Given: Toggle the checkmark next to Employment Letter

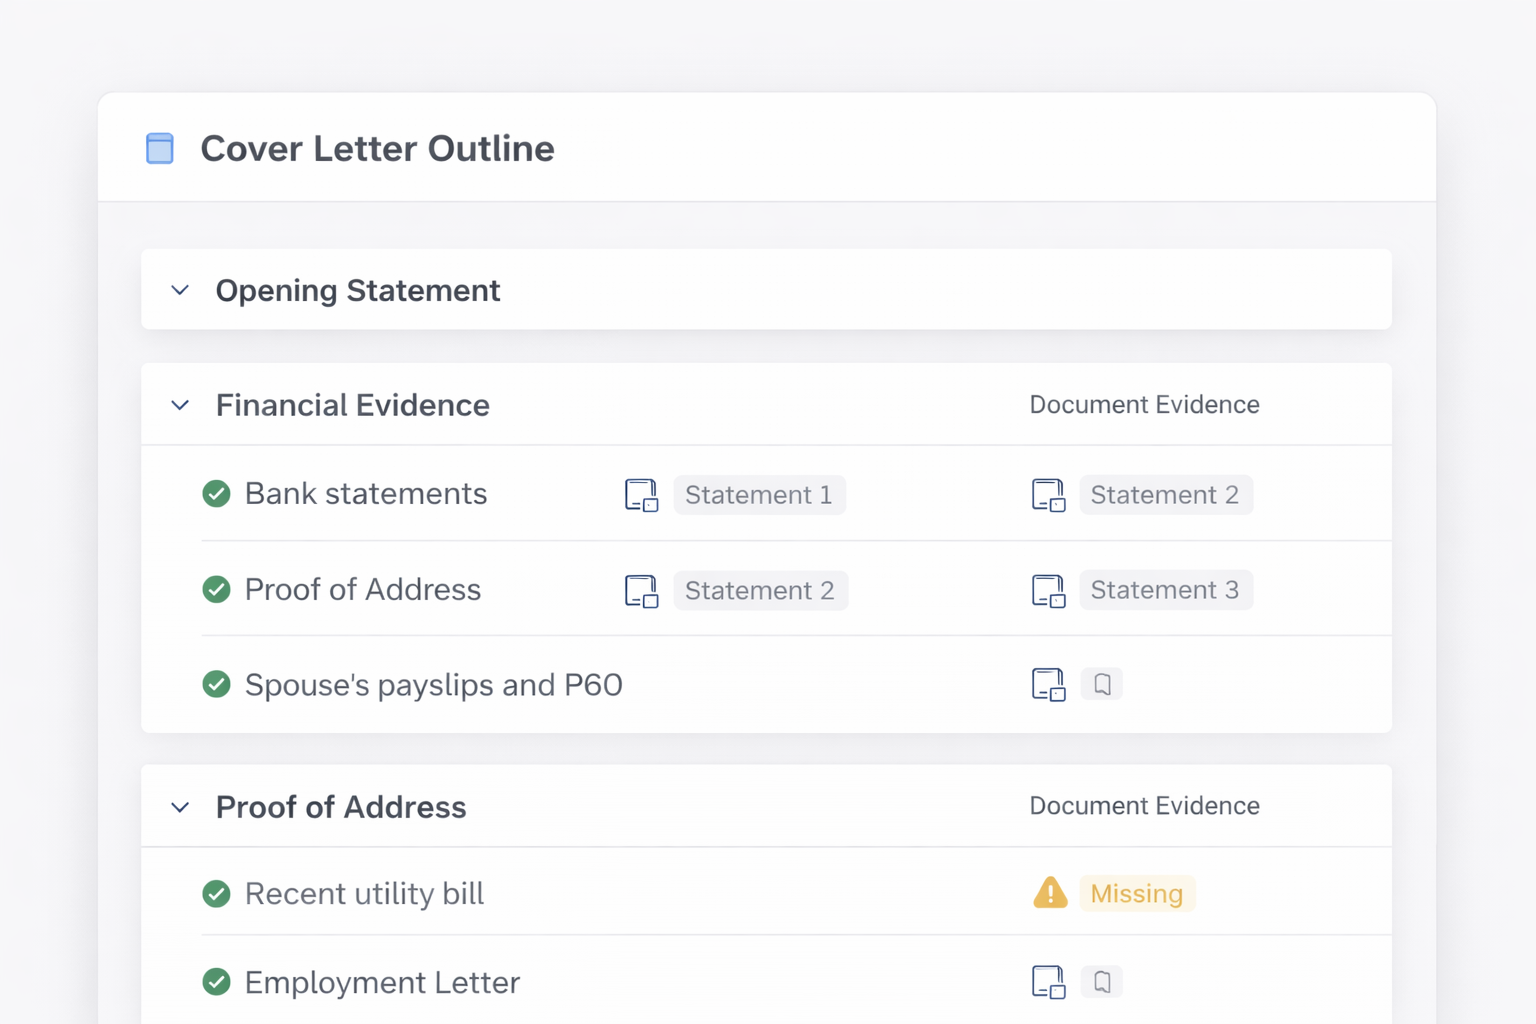Looking at the screenshot, I should [x=216, y=981].
